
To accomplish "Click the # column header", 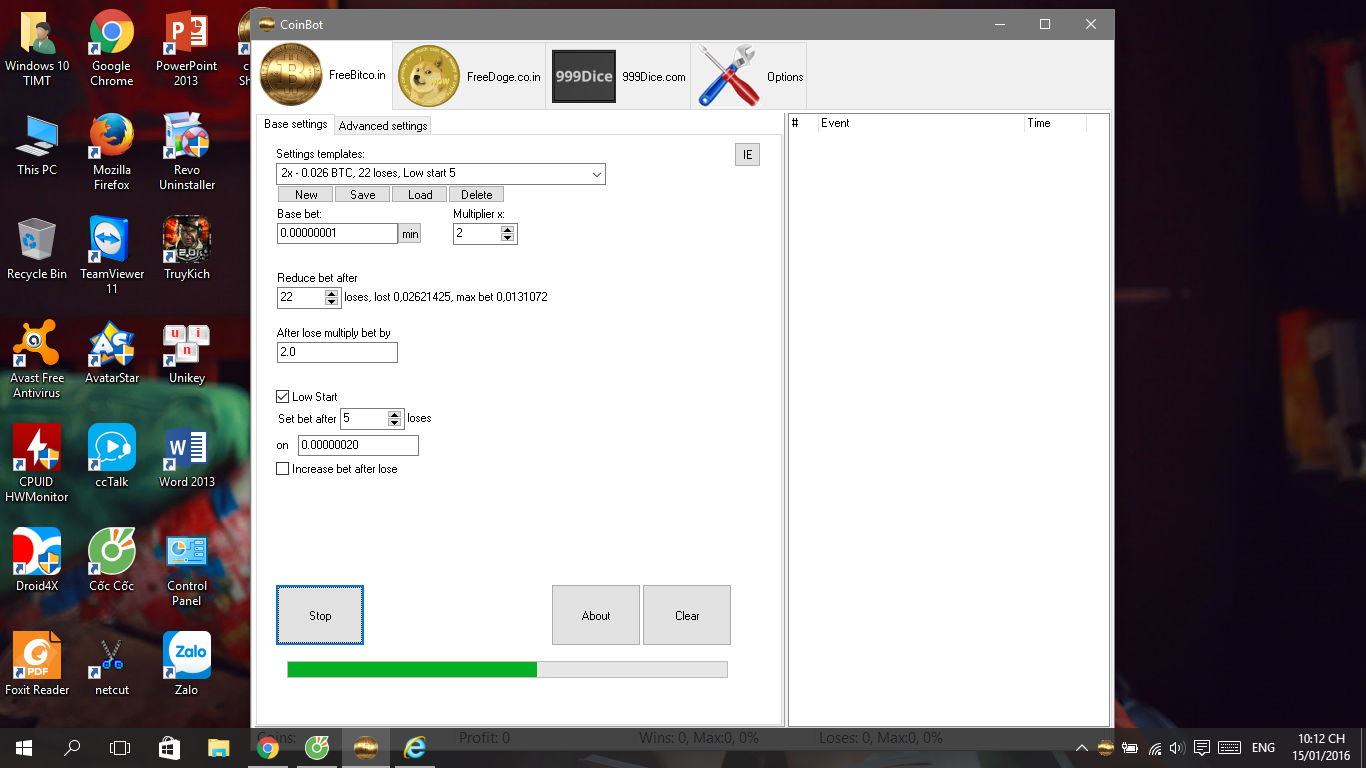I will click(803, 123).
